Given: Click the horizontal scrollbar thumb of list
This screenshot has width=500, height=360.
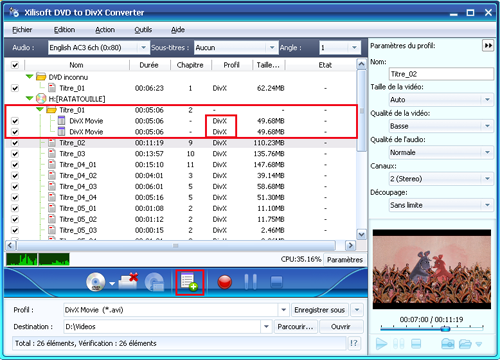Looking at the screenshot, I should [175, 246].
